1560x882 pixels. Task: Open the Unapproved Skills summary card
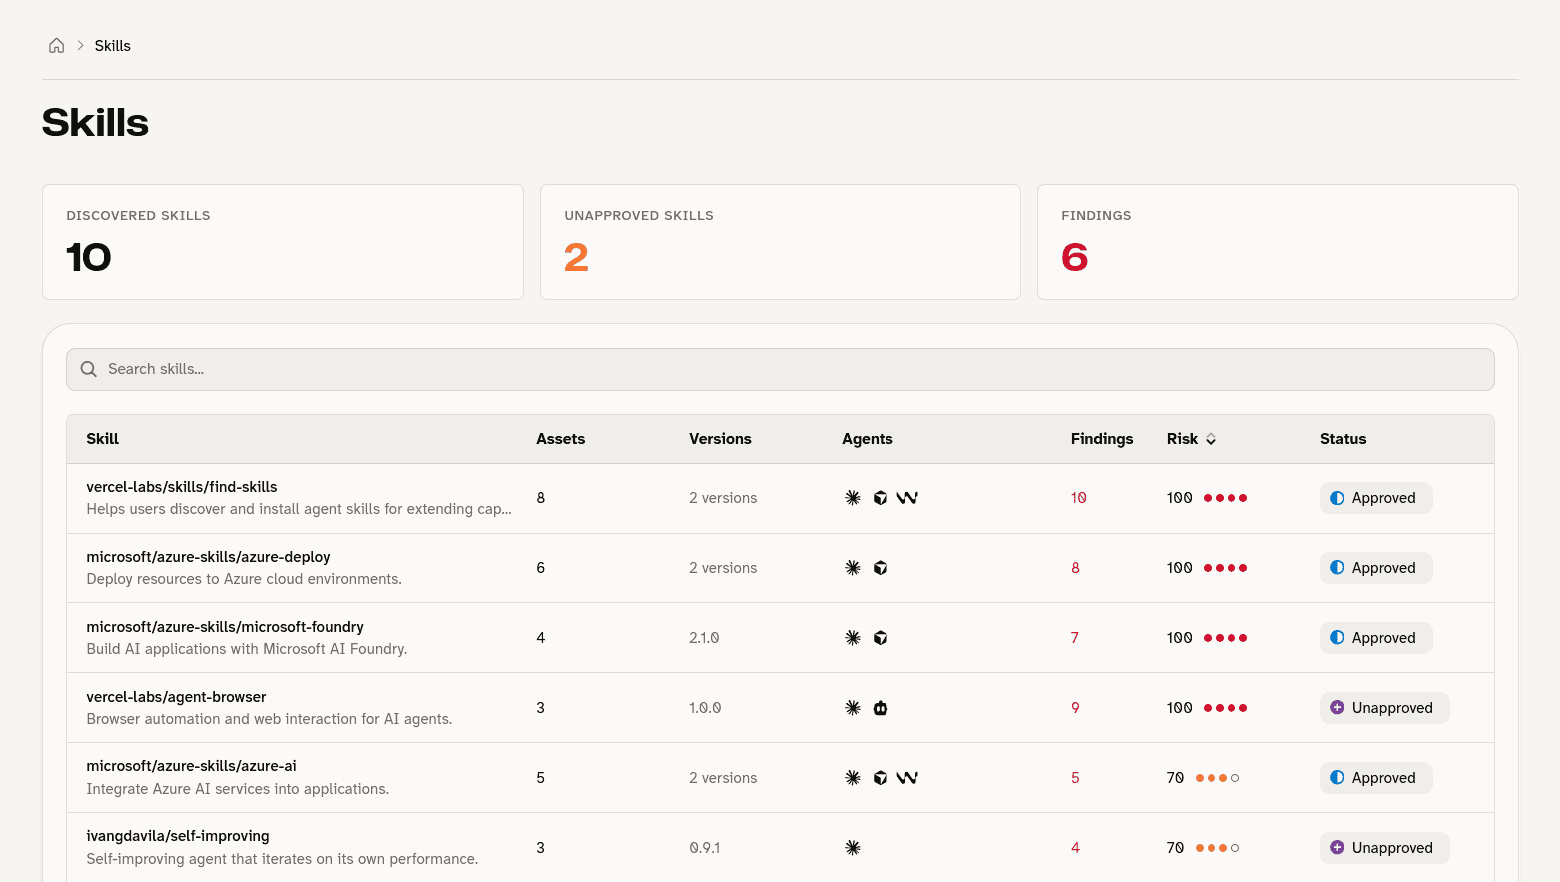pyautogui.click(x=780, y=242)
